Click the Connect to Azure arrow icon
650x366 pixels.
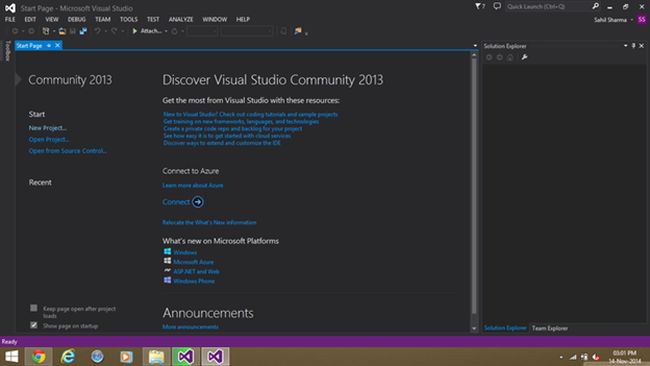[198, 202]
